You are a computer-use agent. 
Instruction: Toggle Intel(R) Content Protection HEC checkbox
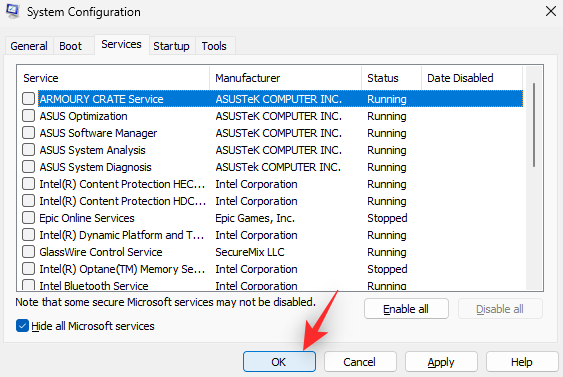point(28,183)
